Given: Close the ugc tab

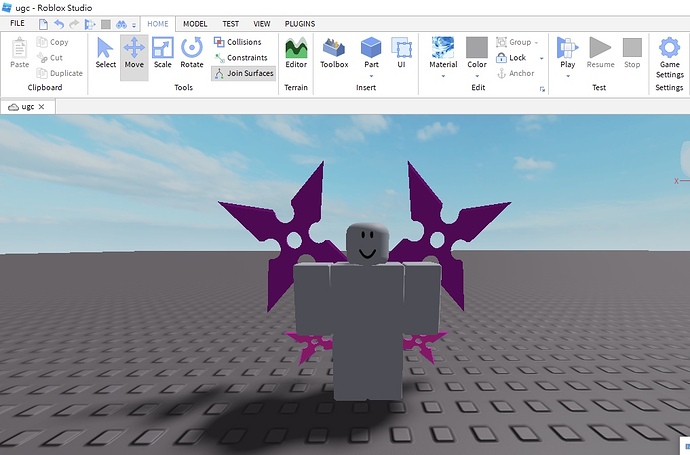Looking at the screenshot, I should [42, 106].
